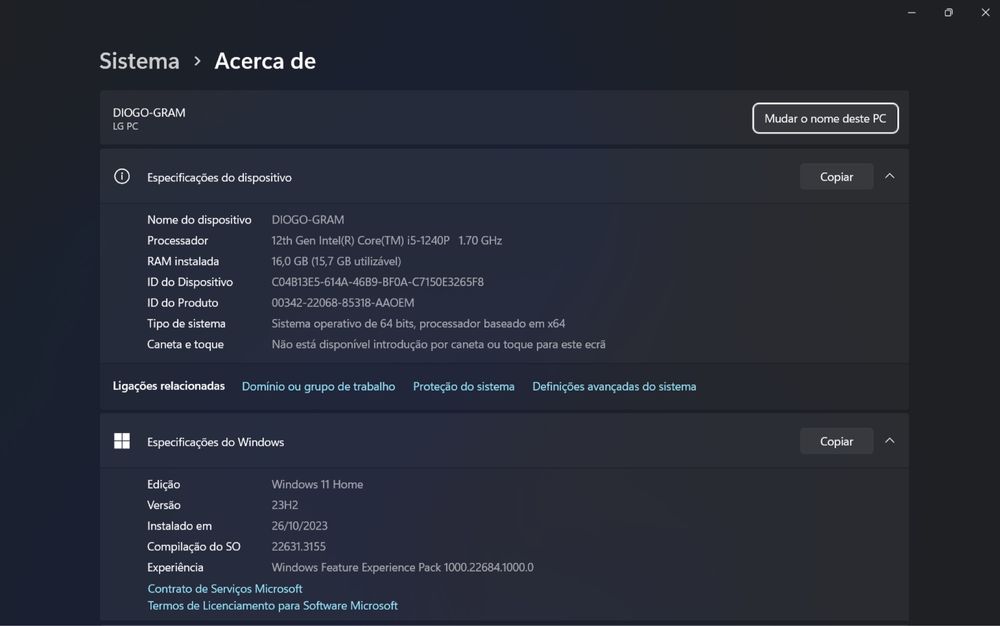Click the ID do Produto label

(182, 303)
